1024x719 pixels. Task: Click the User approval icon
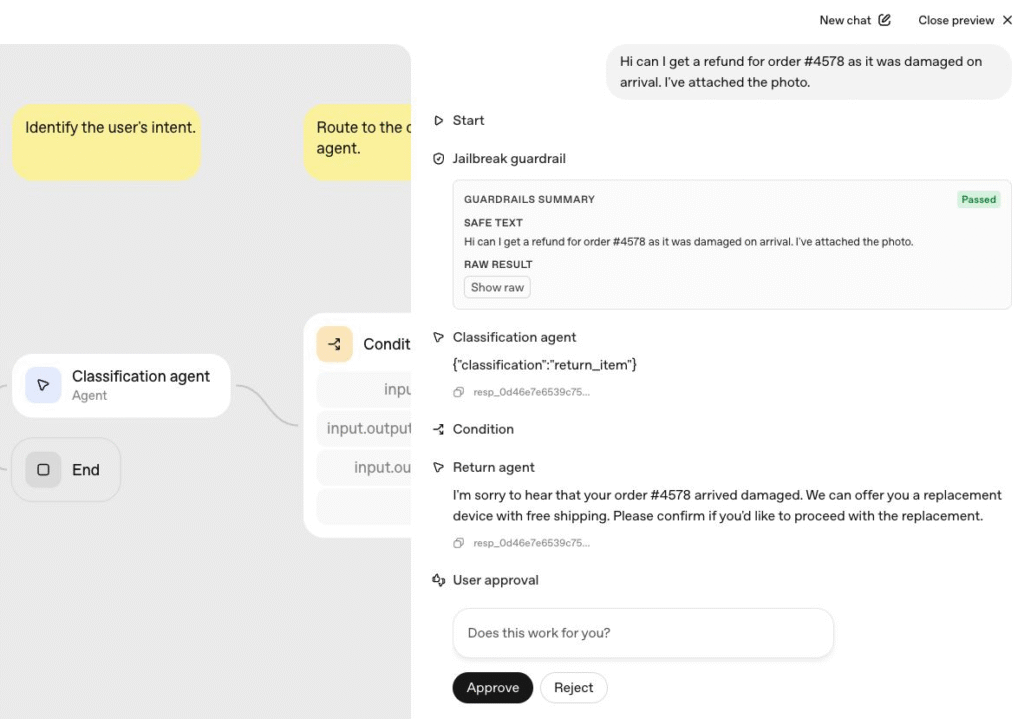click(x=438, y=580)
